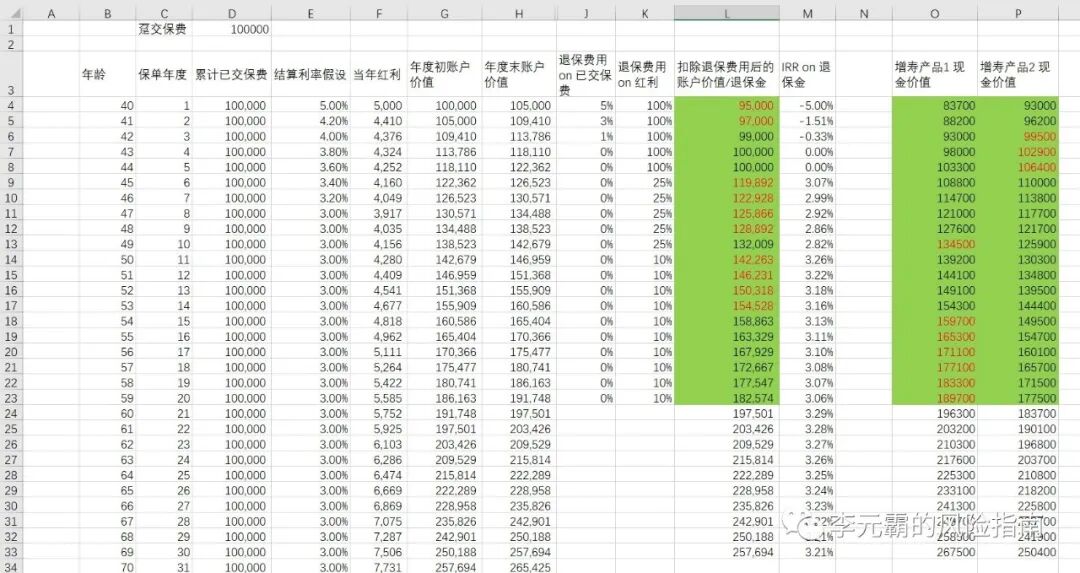Click the 83700 product 1 cash value
The width and height of the screenshot is (1080, 573).
pyautogui.click(x=935, y=105)
